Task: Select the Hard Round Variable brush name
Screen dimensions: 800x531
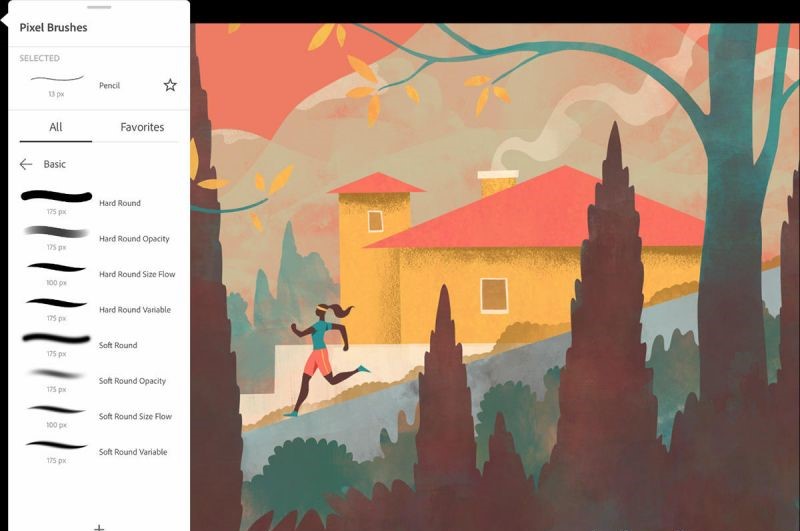Action: pos(134,310)
